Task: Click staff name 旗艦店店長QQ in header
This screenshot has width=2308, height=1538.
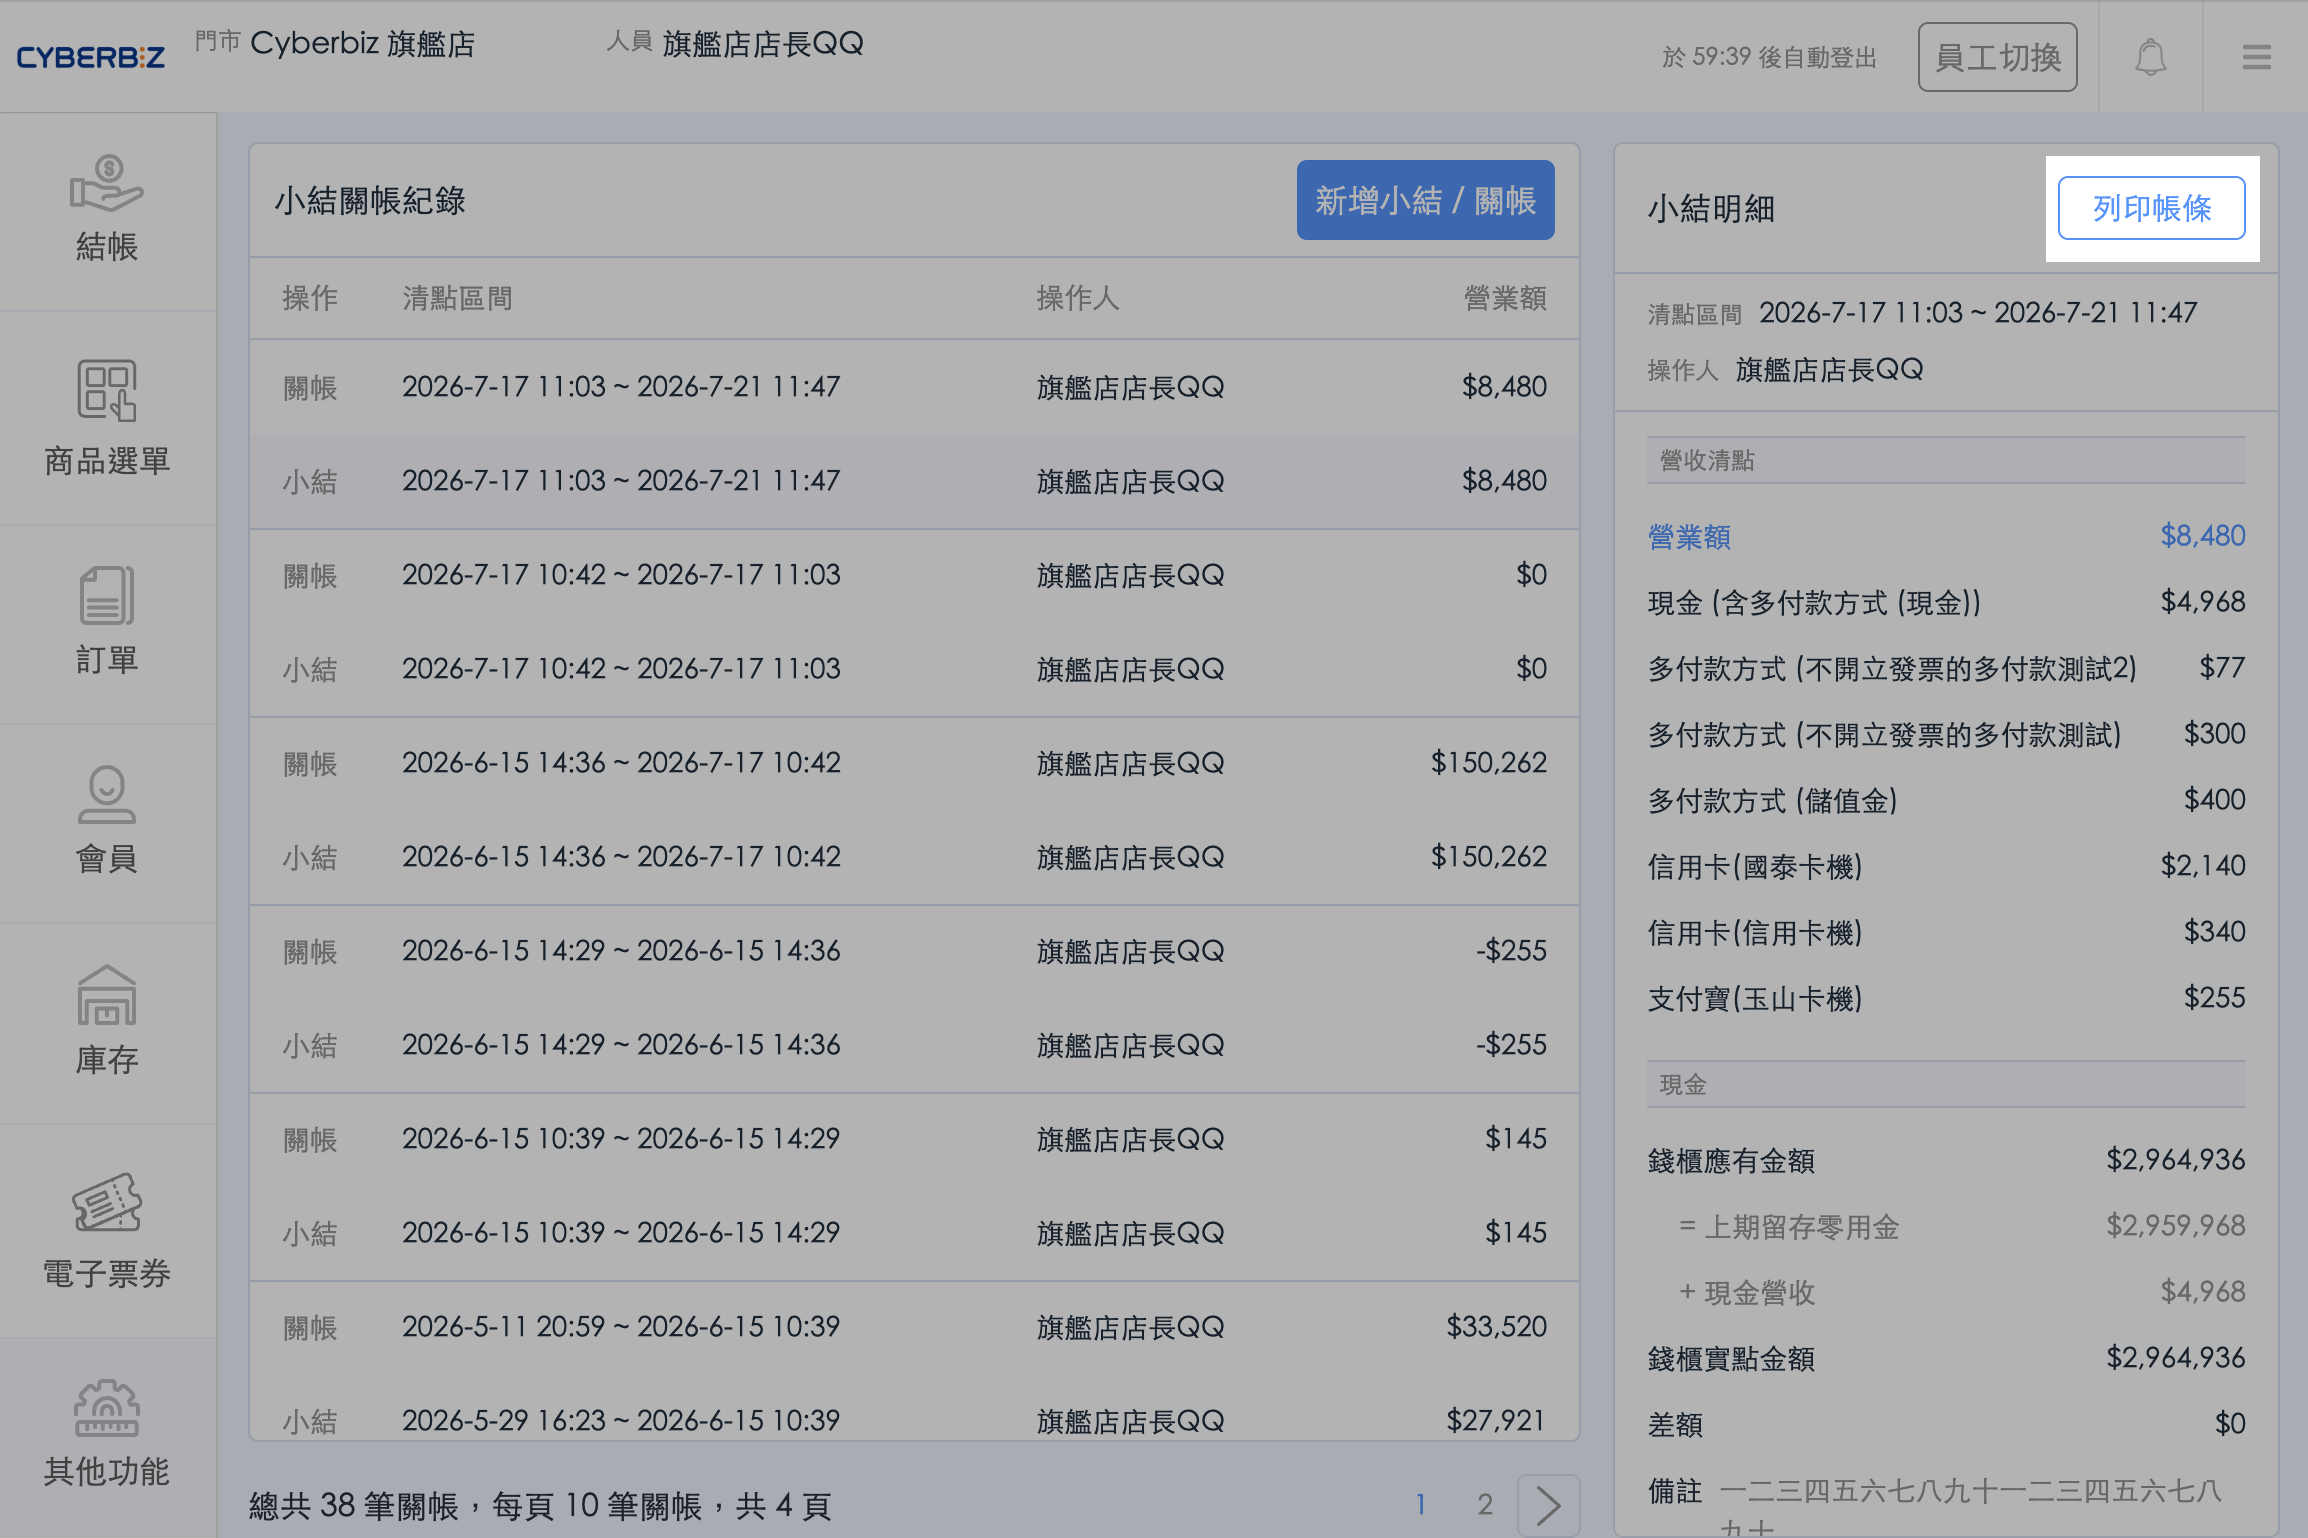Action: [762, 43]
